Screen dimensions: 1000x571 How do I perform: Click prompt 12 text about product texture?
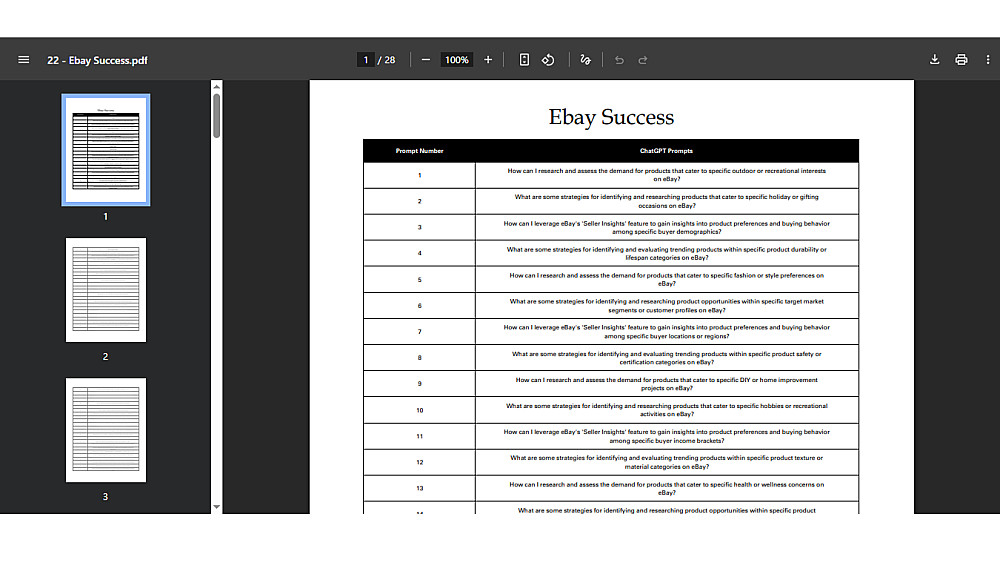point(666,462)
